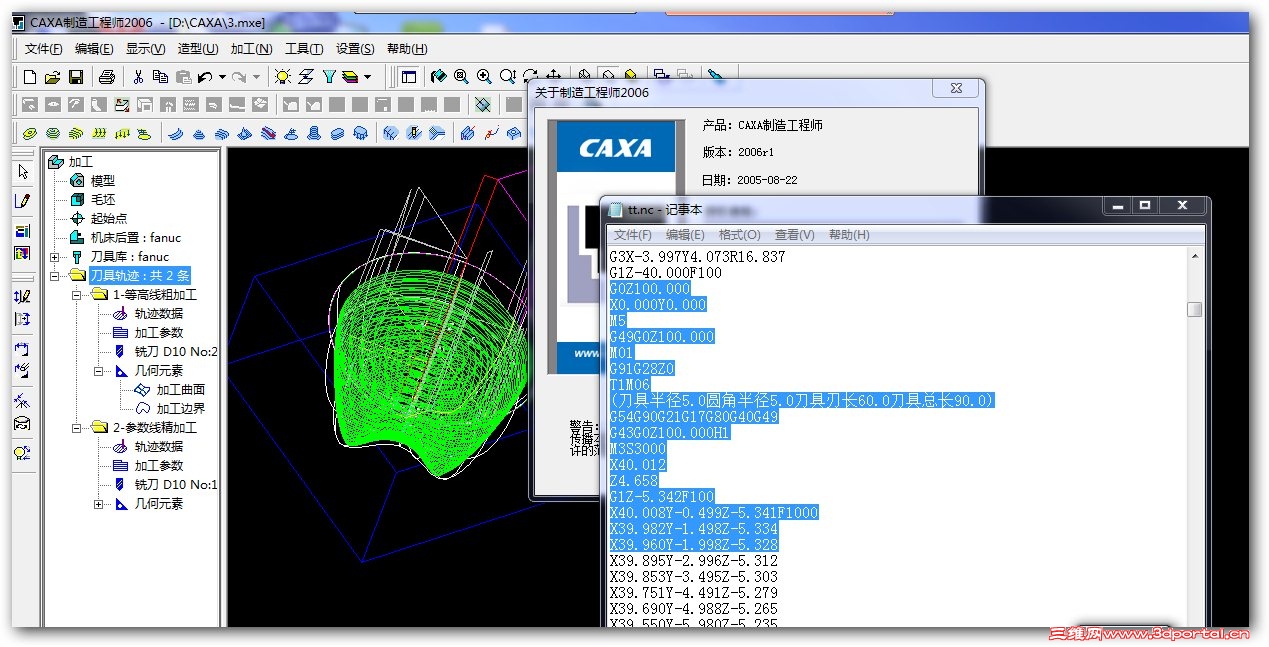Click the arrow select tool in left toolbar
The image size is (1269, 647).
click(x=23, y=172)
